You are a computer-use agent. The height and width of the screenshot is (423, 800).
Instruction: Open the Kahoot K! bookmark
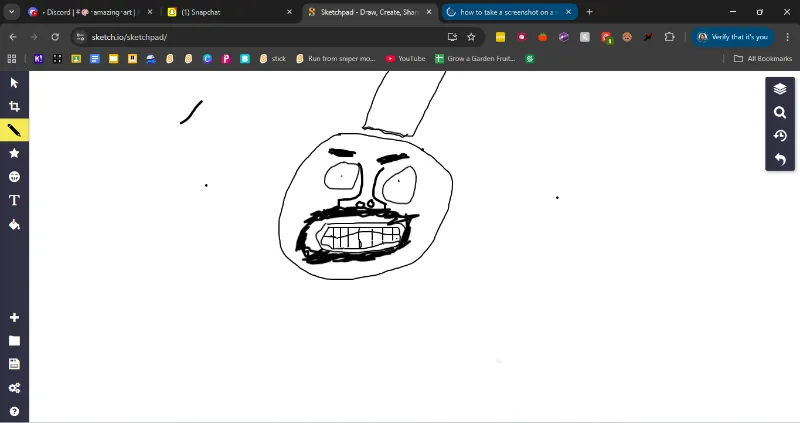coord(38,59)
